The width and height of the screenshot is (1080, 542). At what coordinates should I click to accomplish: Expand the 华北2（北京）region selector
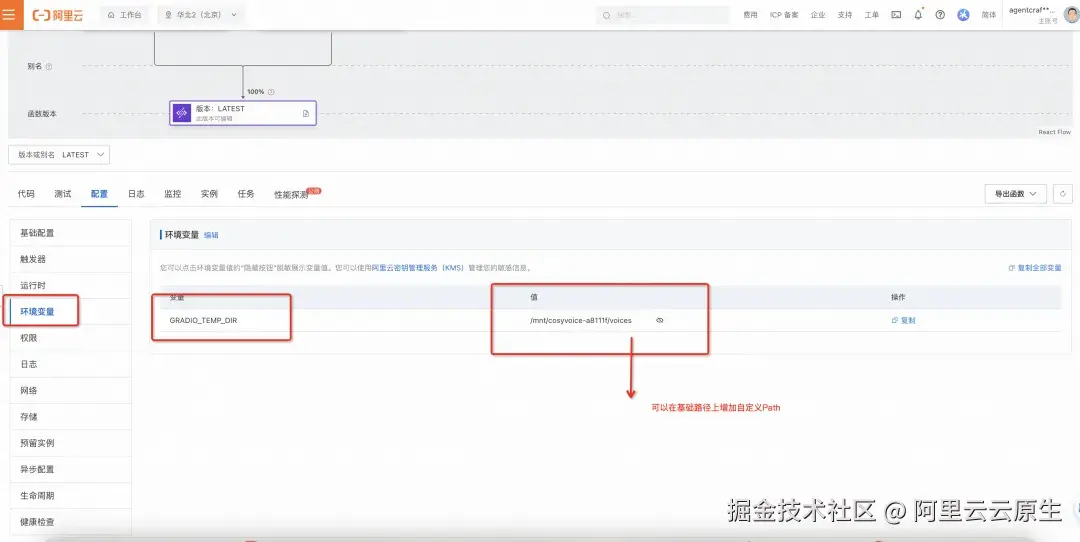[200, 14]
